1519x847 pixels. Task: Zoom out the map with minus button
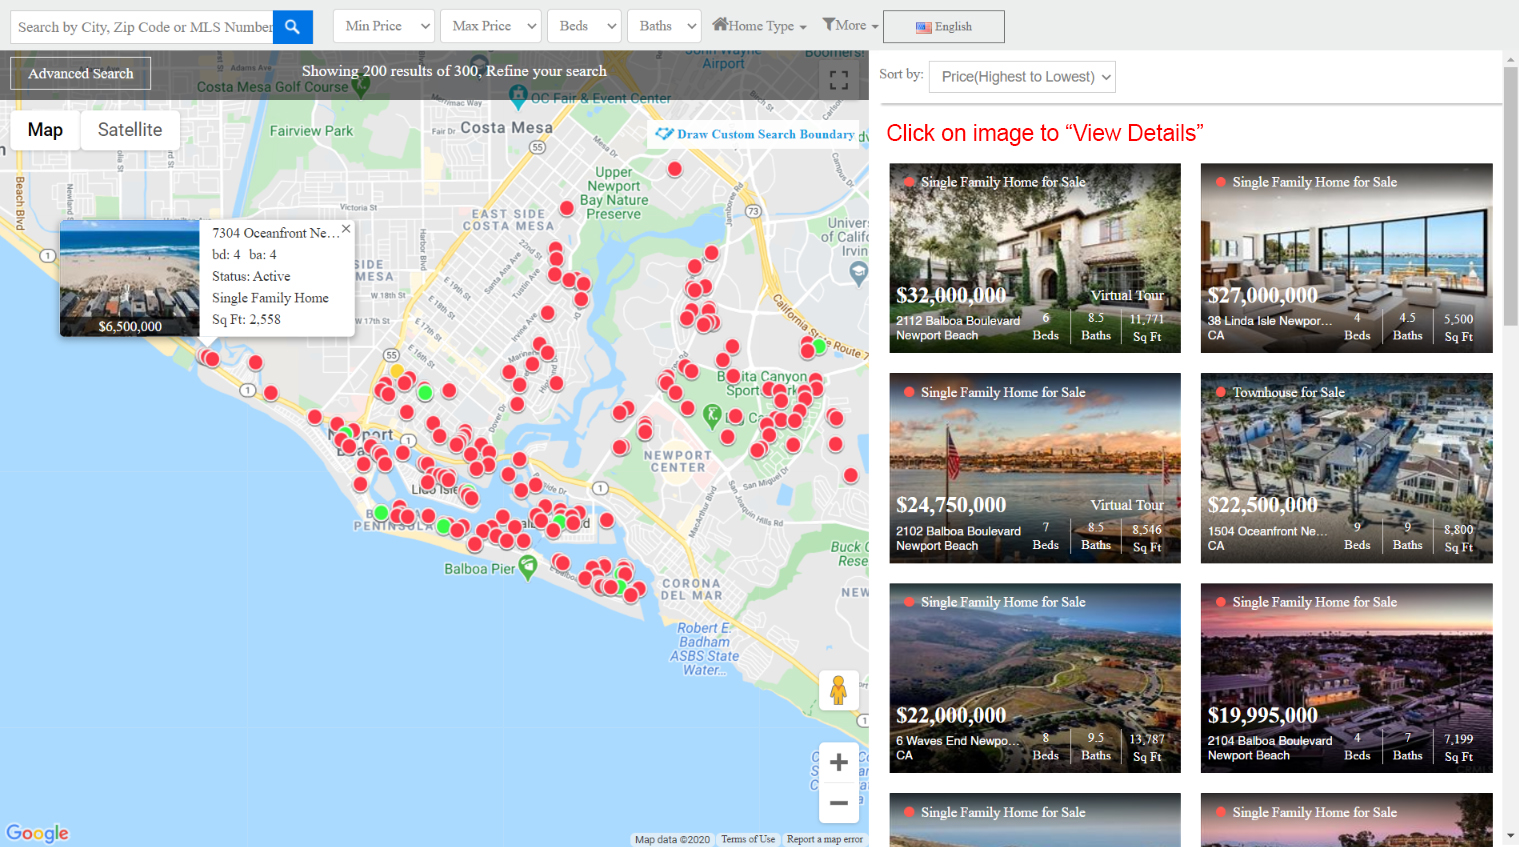(x=838, y=803)
